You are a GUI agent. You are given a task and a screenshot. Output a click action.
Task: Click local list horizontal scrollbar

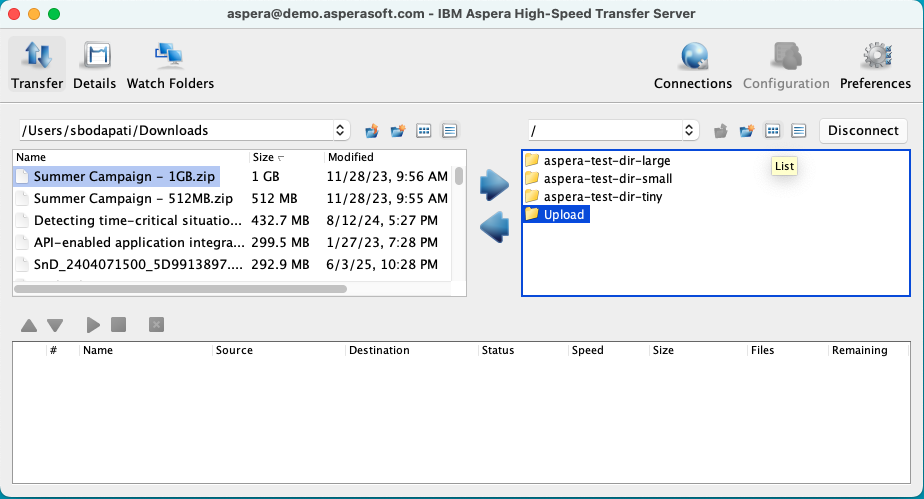coord(180,289)
